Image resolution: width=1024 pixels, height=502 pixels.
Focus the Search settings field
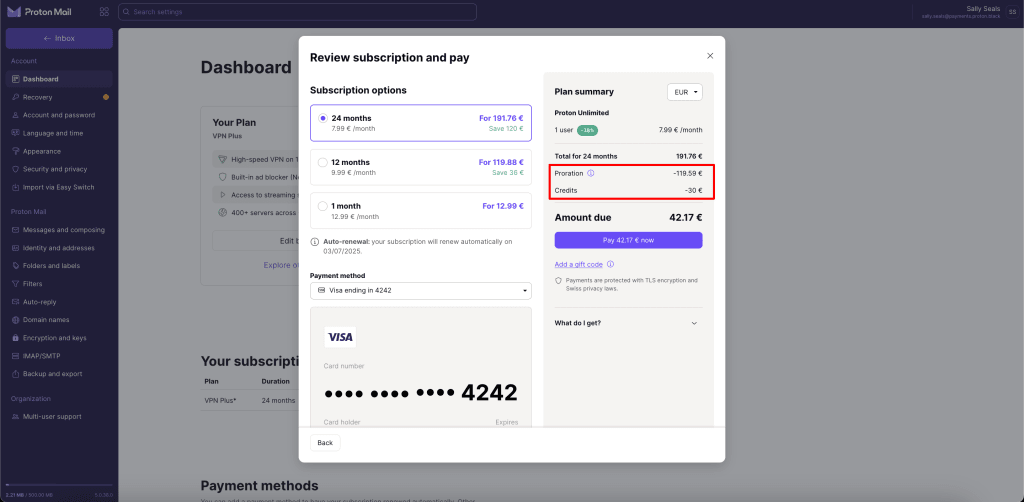[297, 12]
